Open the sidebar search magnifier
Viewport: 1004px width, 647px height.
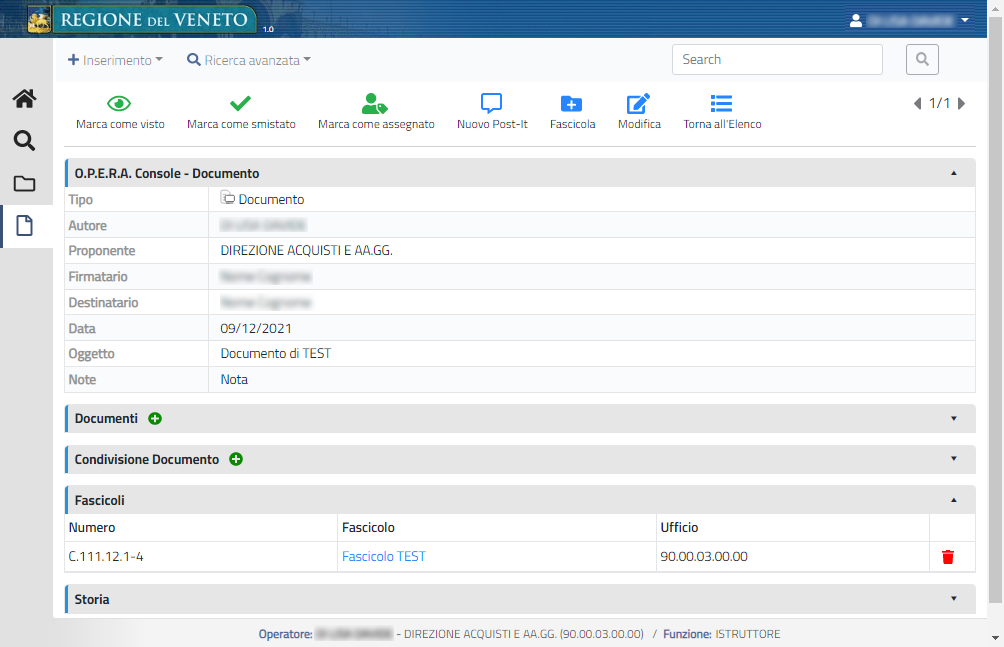click(x=24, y=140)
